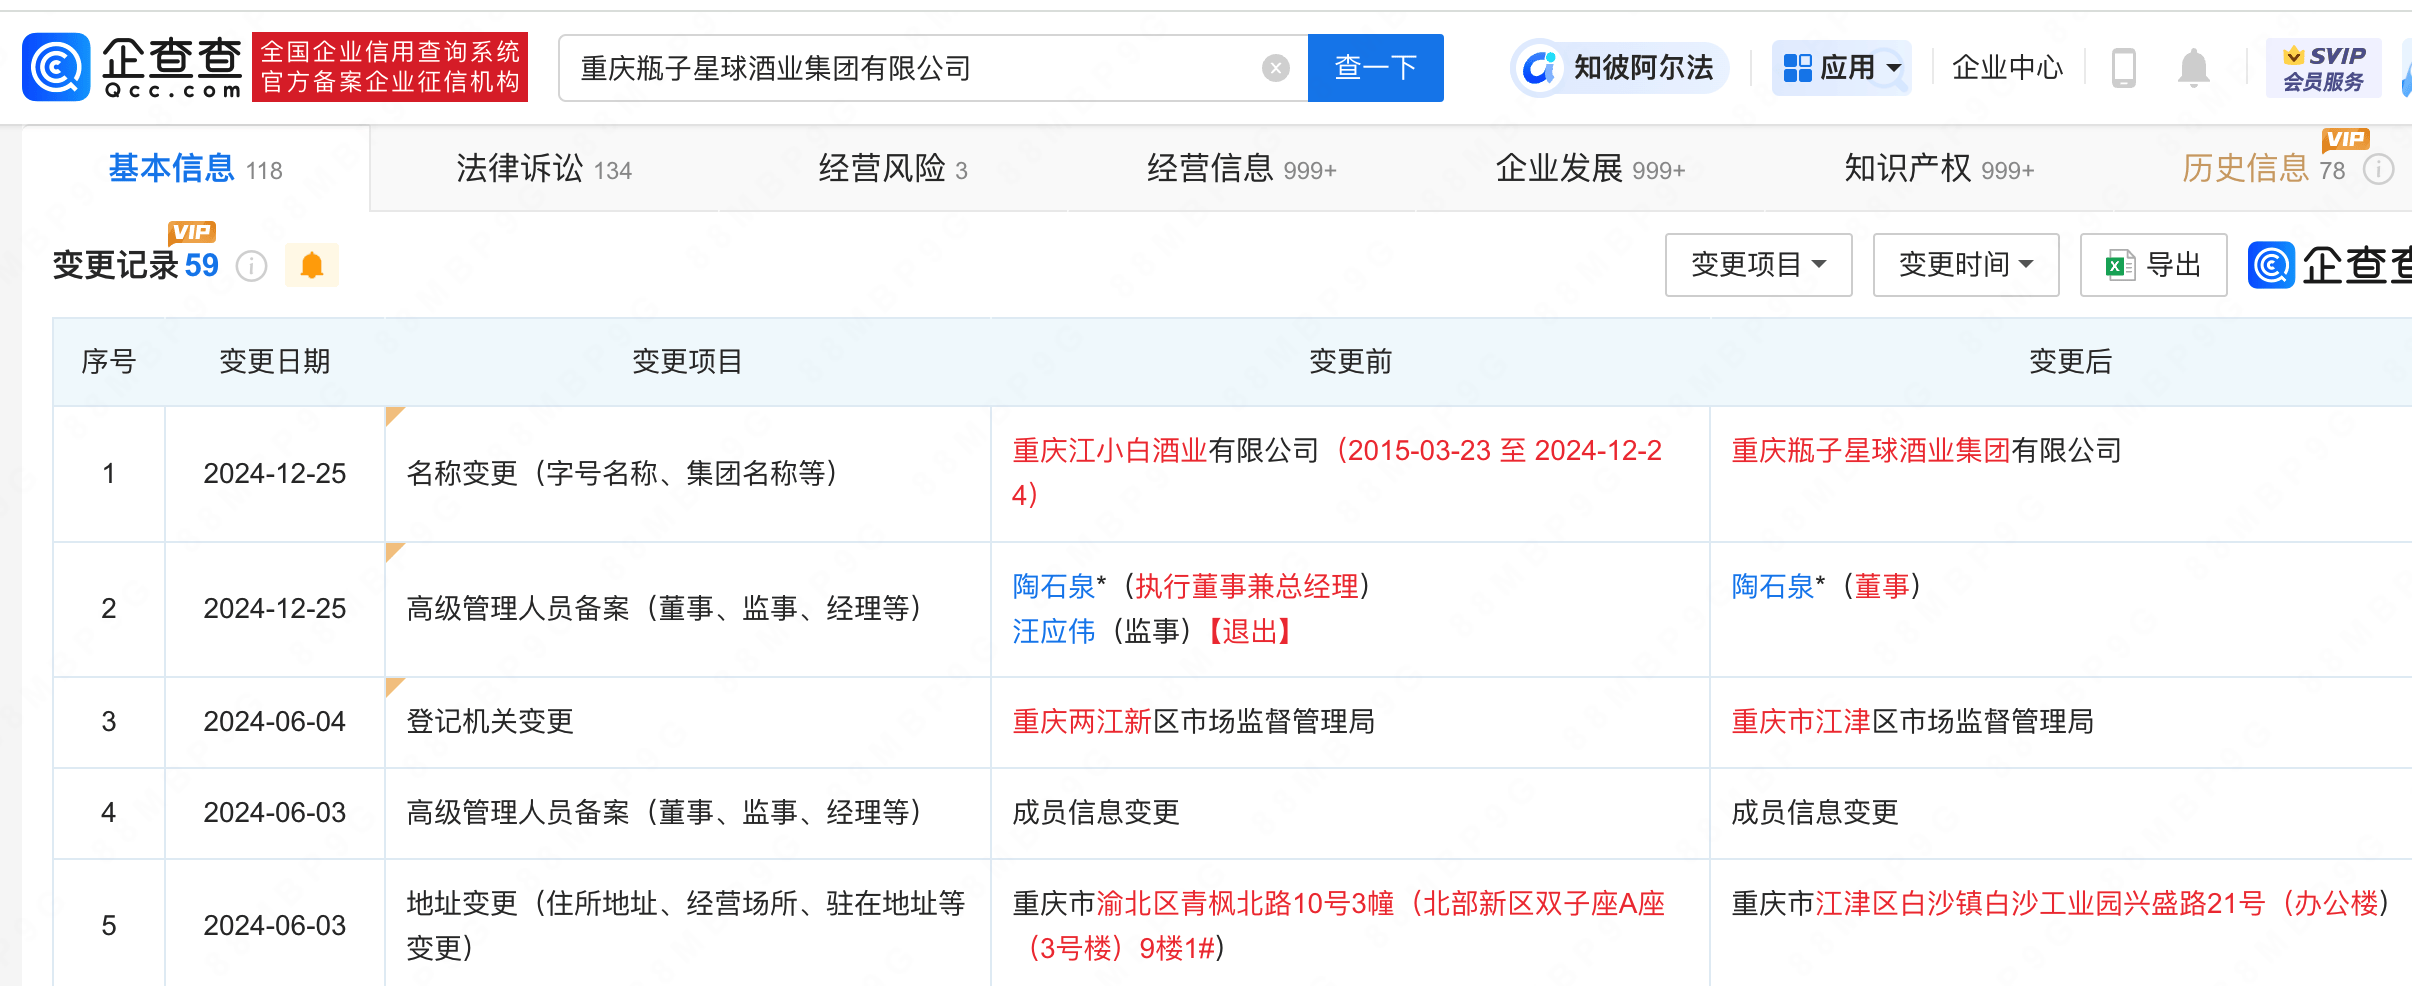Image resolution: width=2412 pixels, height=986 pixels.
Task: Click the 企查查 watermark logo beside export
Action: pyautogui.click(x=2330, y=265)
